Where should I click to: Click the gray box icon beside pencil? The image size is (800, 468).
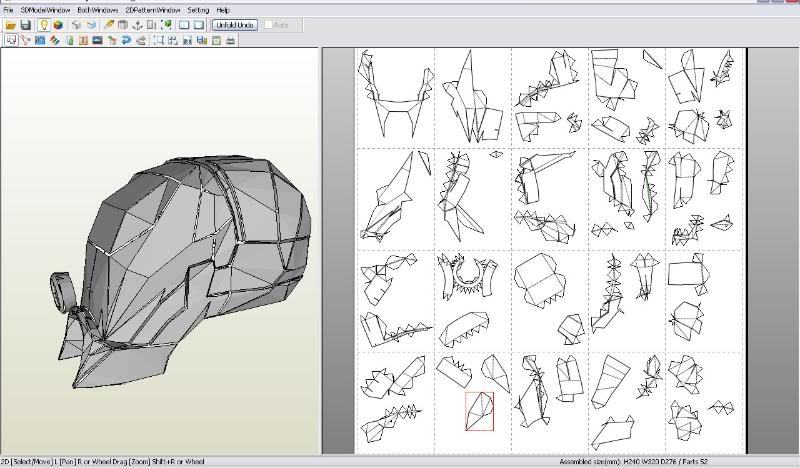tap(123, 25)
